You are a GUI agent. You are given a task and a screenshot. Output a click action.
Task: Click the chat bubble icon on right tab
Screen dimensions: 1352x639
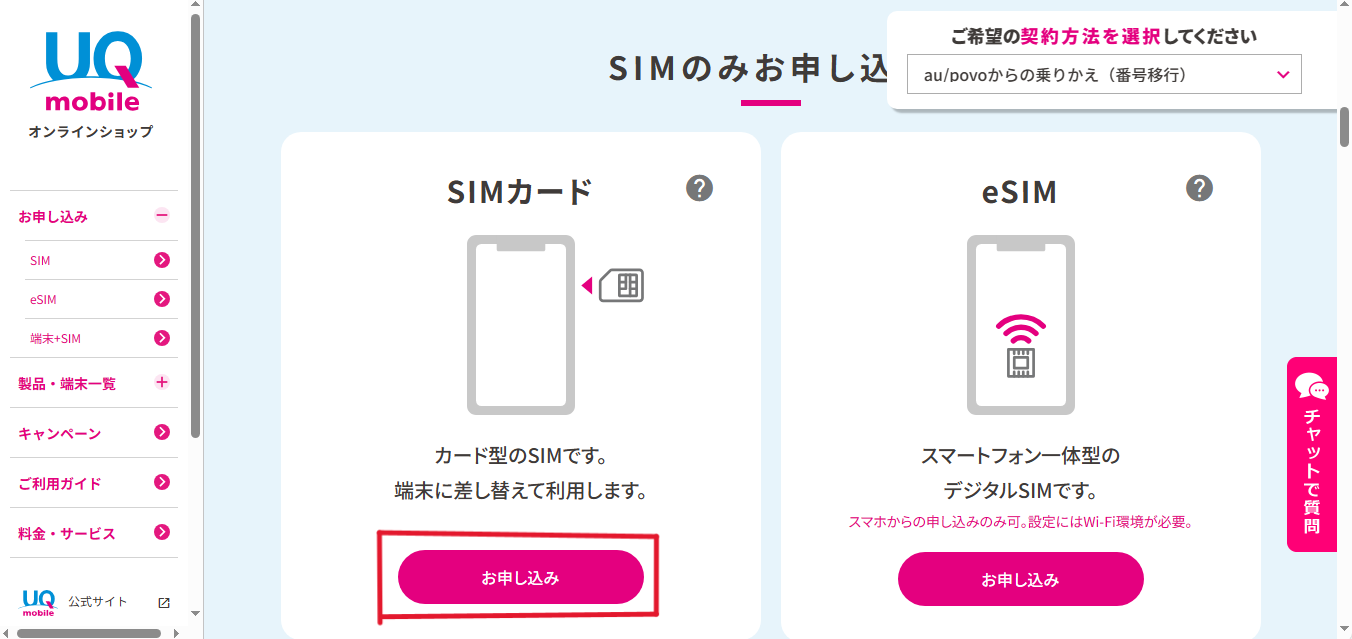(x=1311, y=386)
